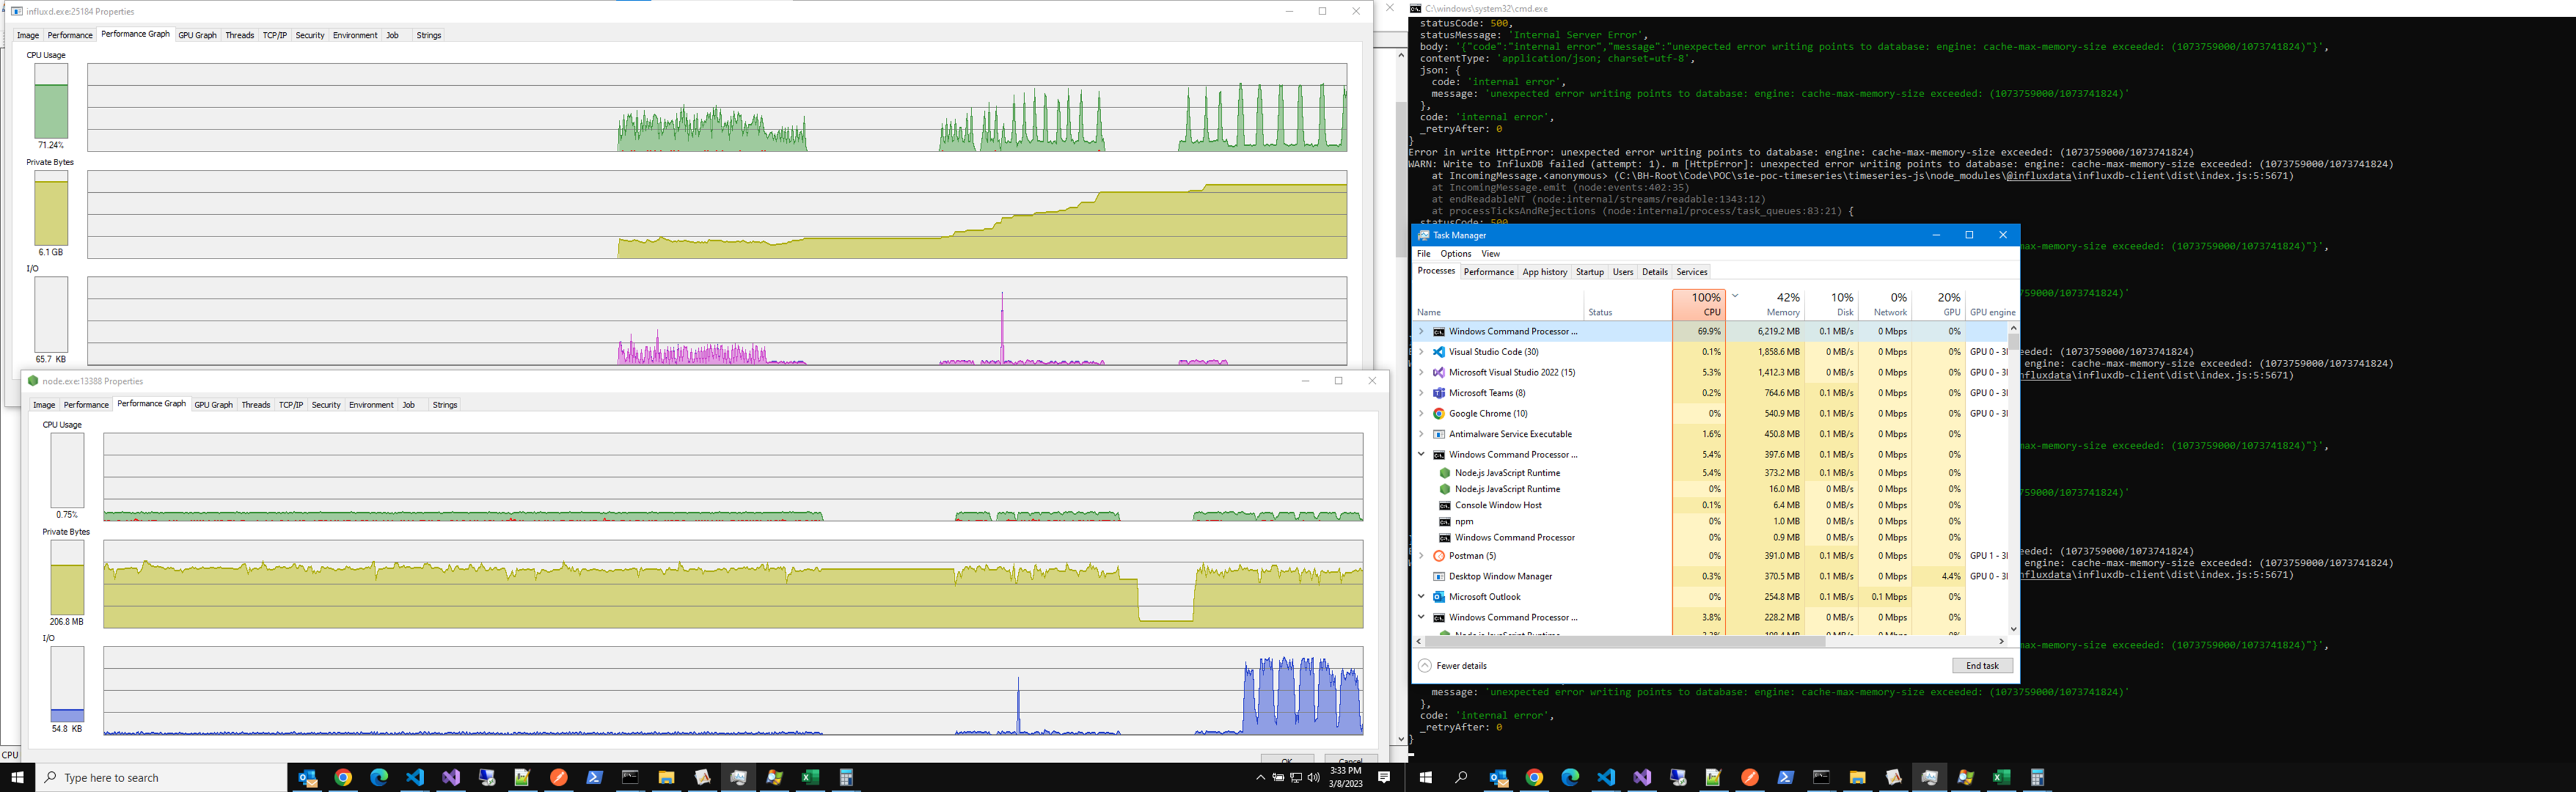Click magnifier search icon on second monitor taskbar
2576x792 pixels.
click(x=1461, y=777)
